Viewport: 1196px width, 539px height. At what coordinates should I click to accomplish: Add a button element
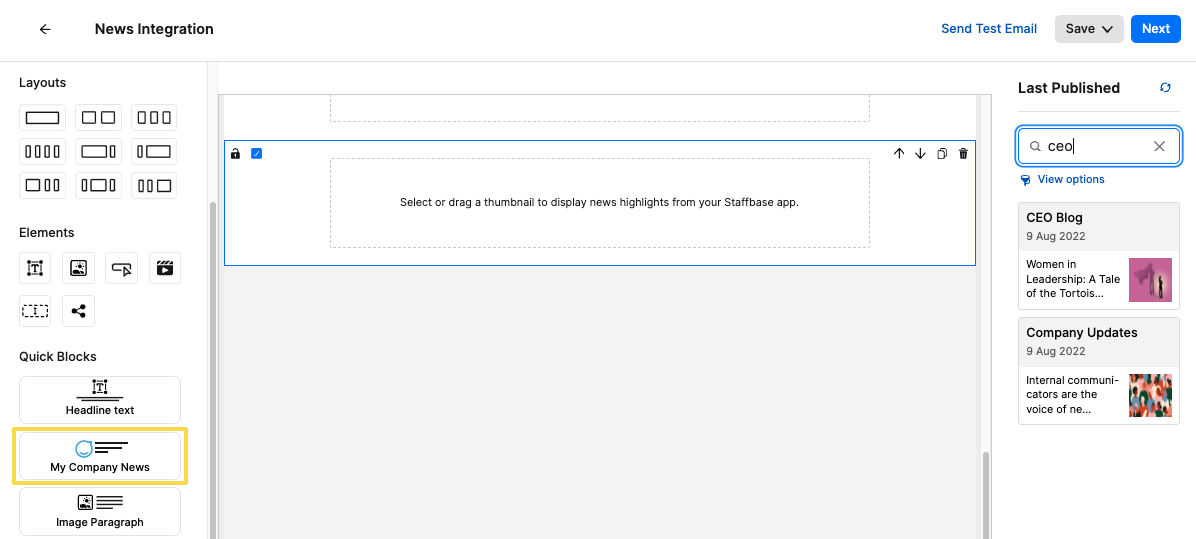coord(121,268)
